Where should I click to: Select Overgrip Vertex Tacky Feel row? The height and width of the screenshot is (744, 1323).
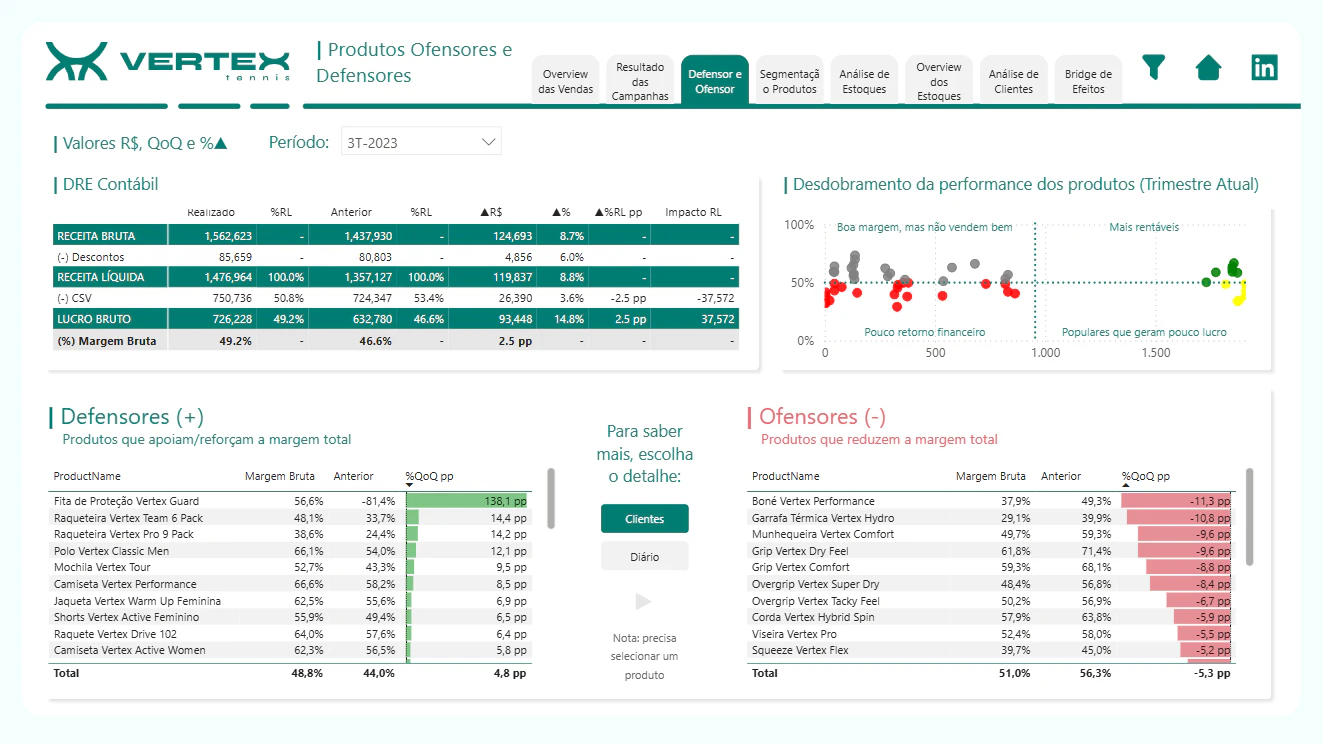click(991, 601)
